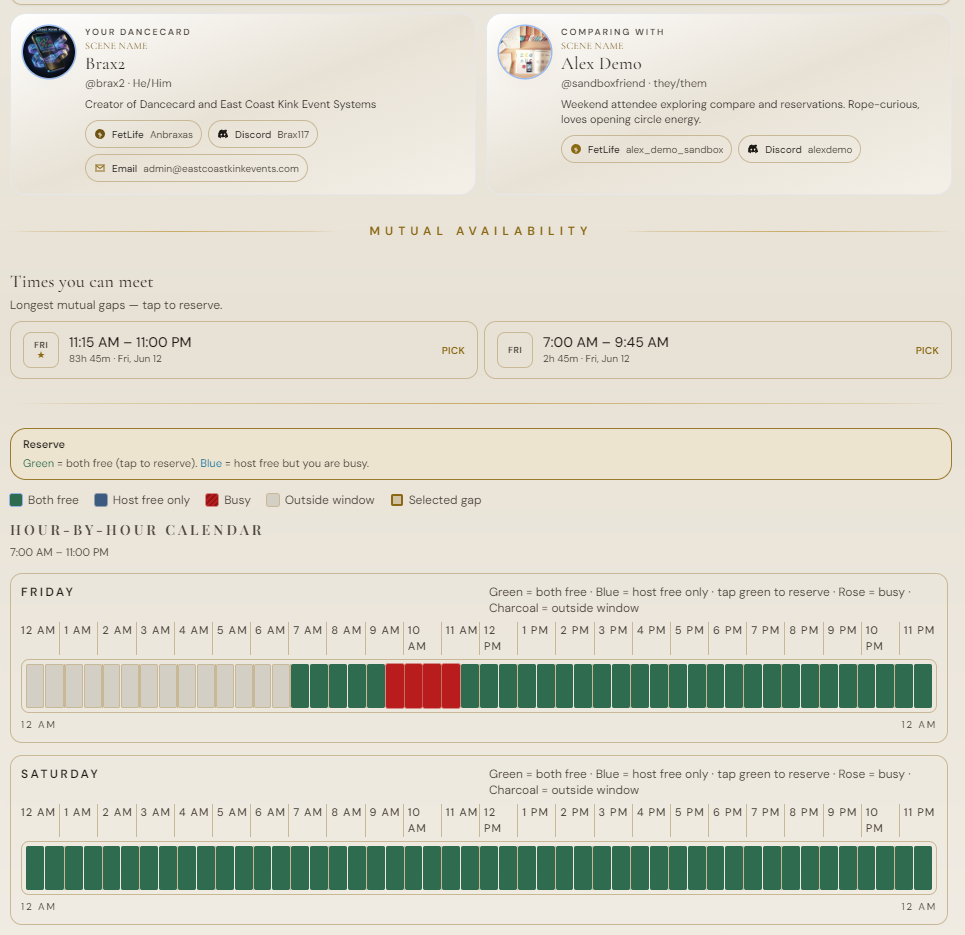Viewport: 965px width, 935px height.
Task: Click the '2h 45m · Fri, Jun 12' duration text
Action: [x=586, y=359]
